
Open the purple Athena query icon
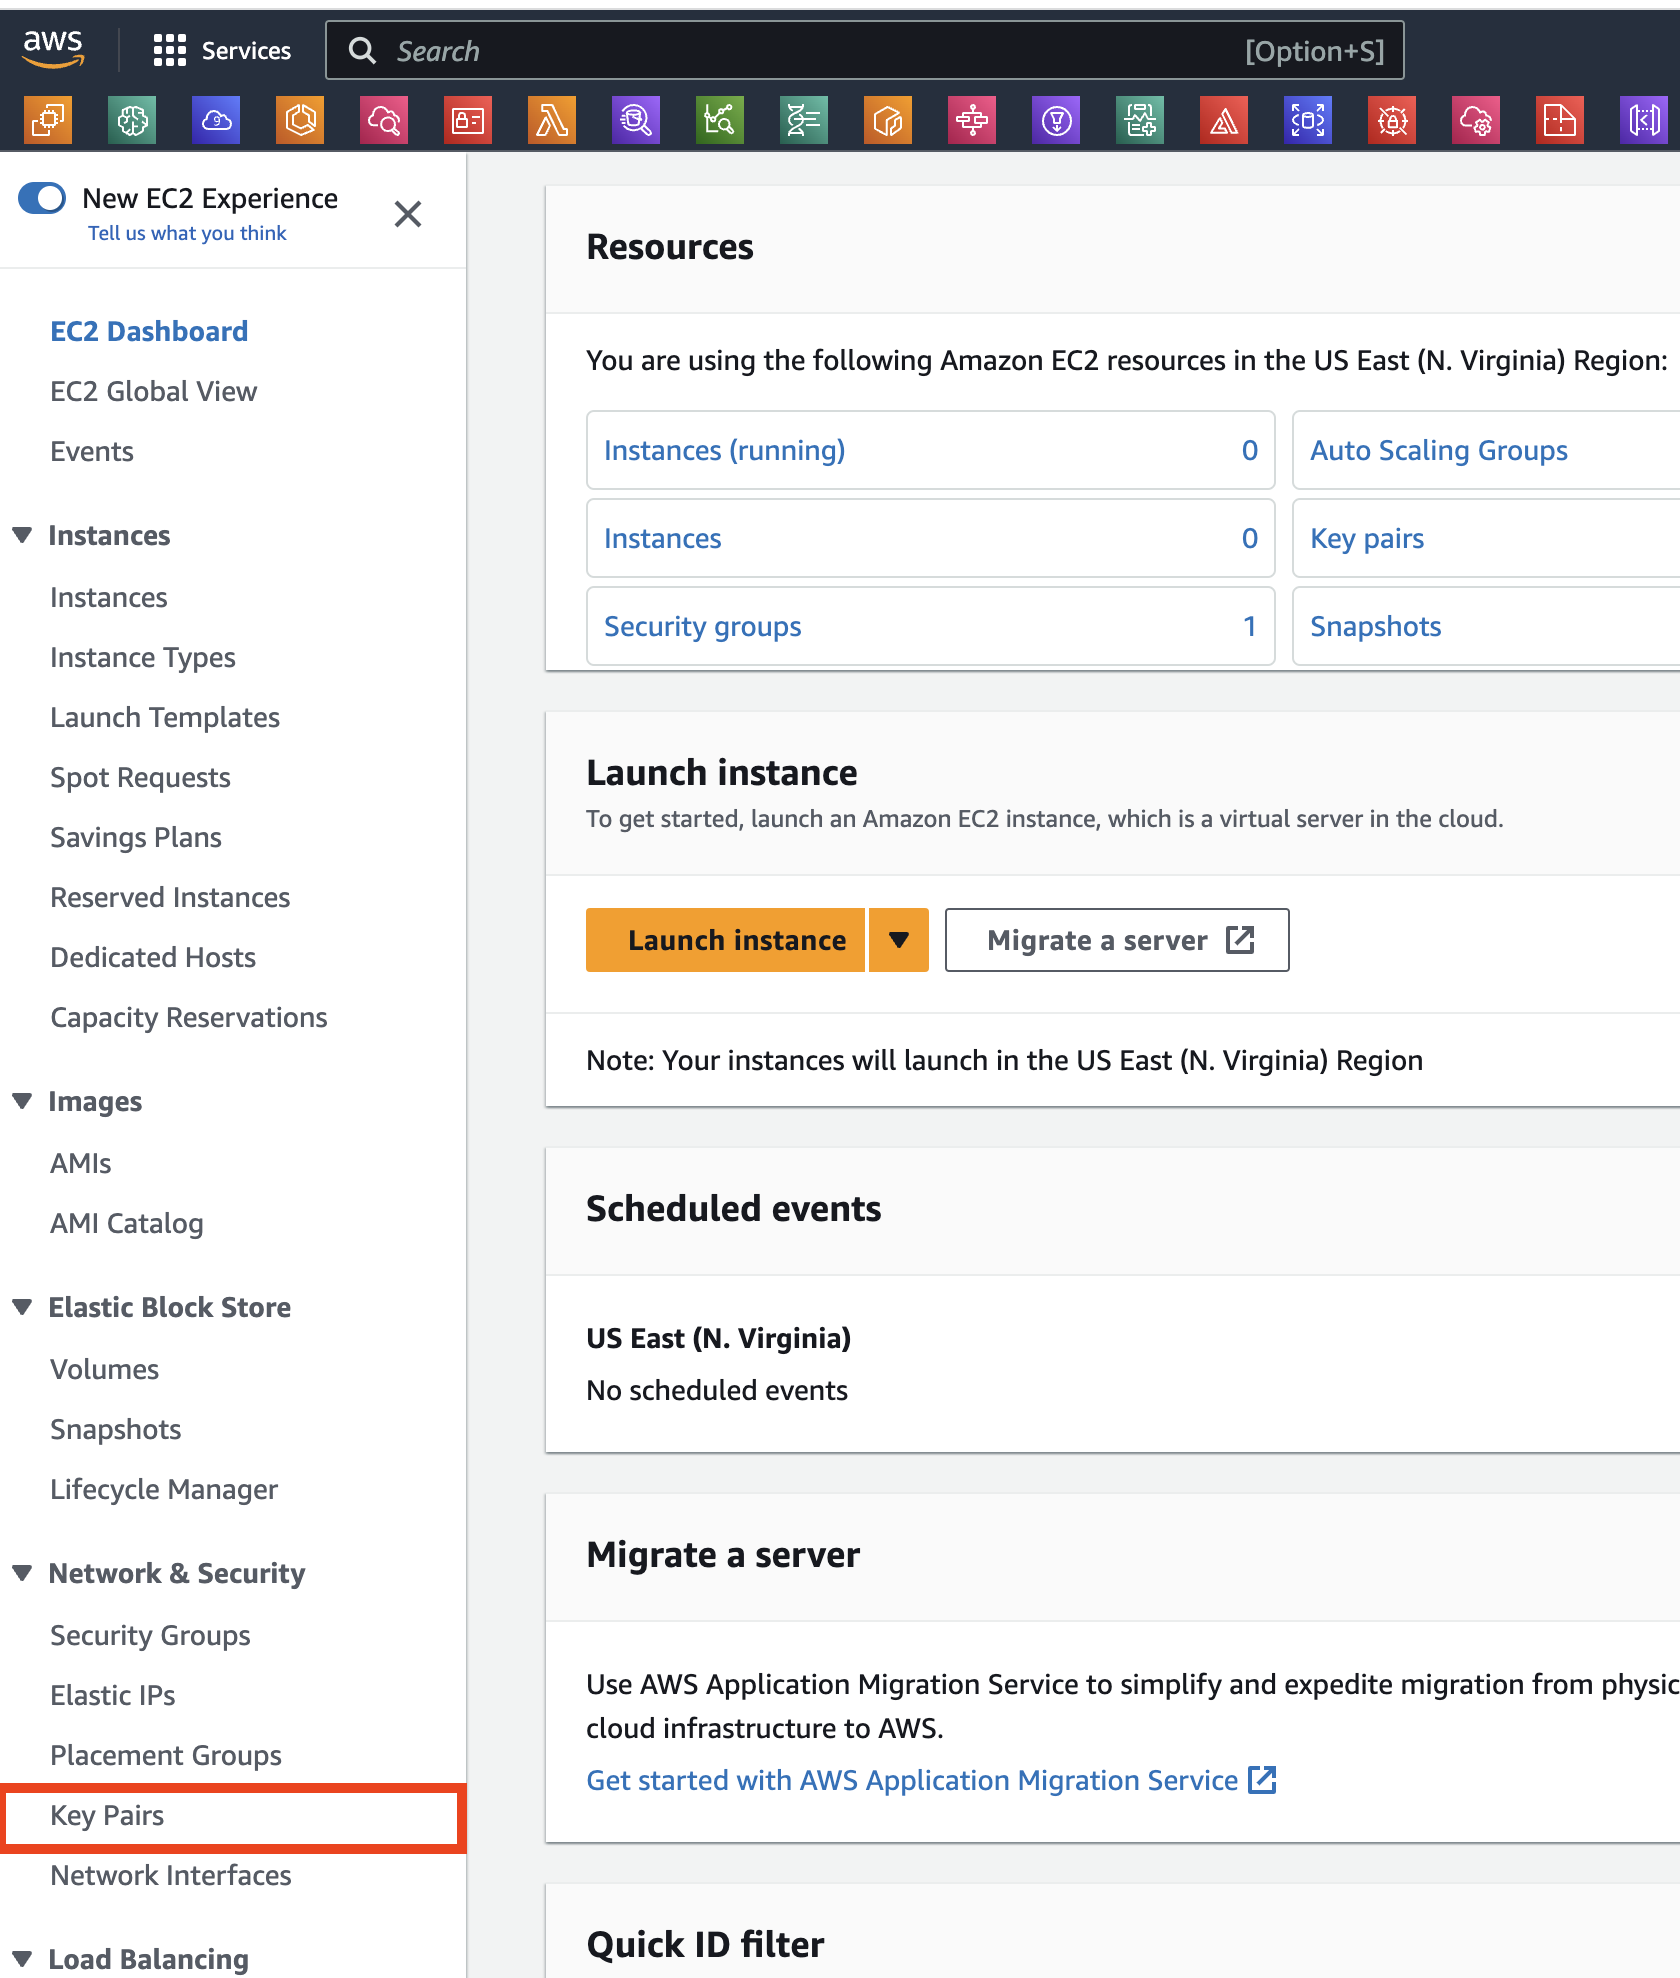(636, 121)
